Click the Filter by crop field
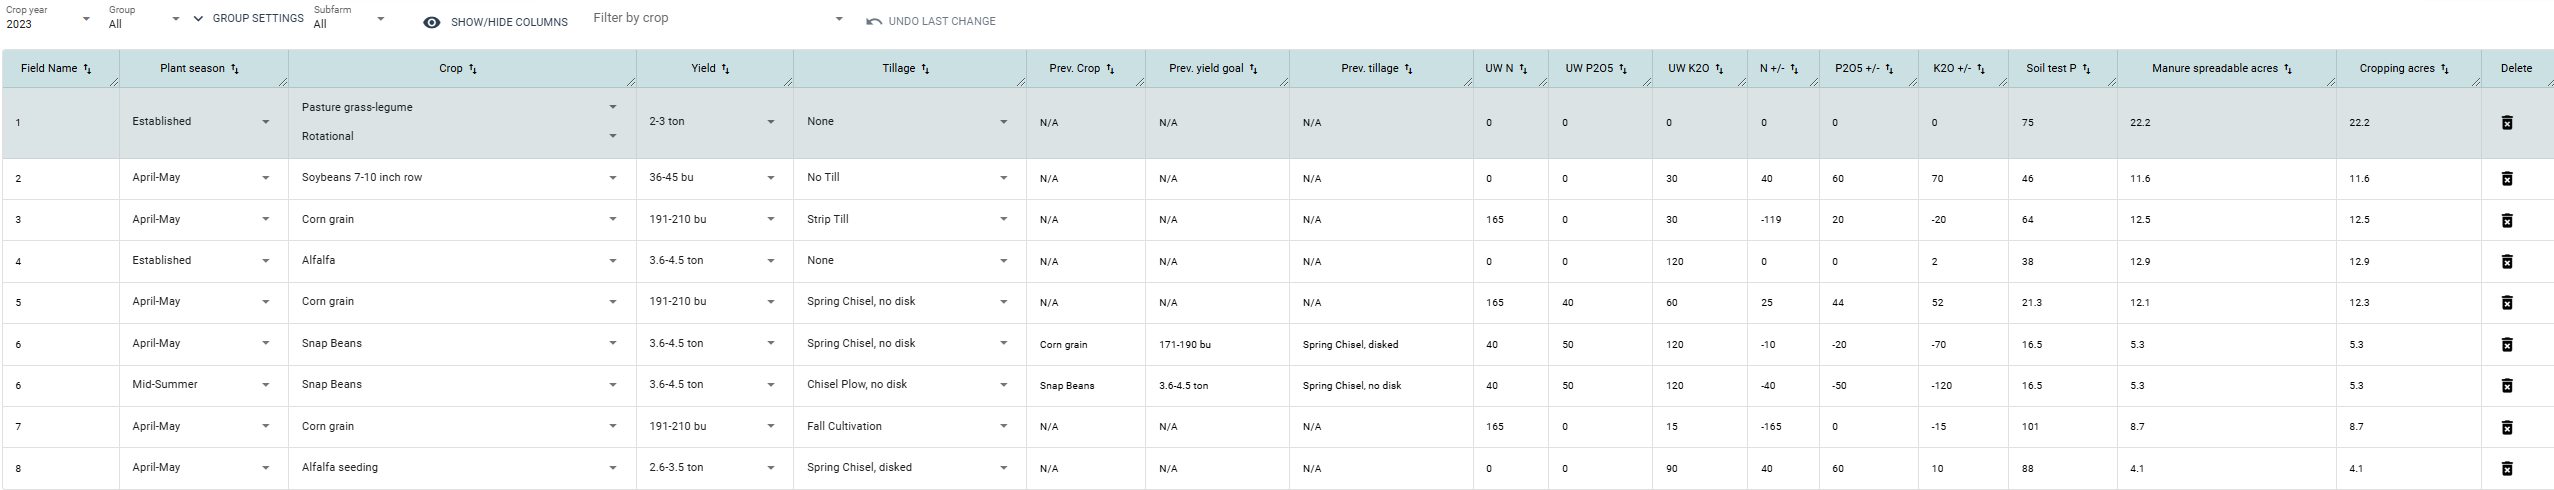The image size is (2554, 490). 718,18
